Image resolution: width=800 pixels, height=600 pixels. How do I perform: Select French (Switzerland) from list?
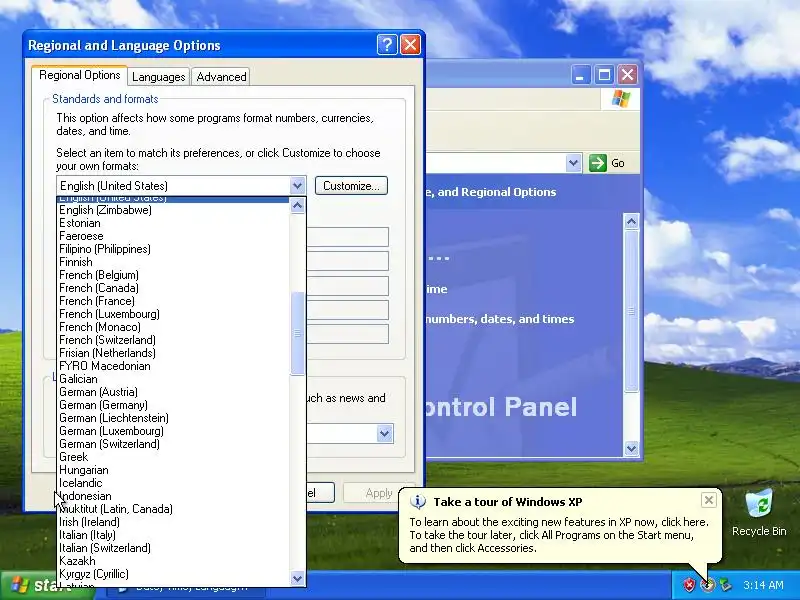click(x=173, y=340)
